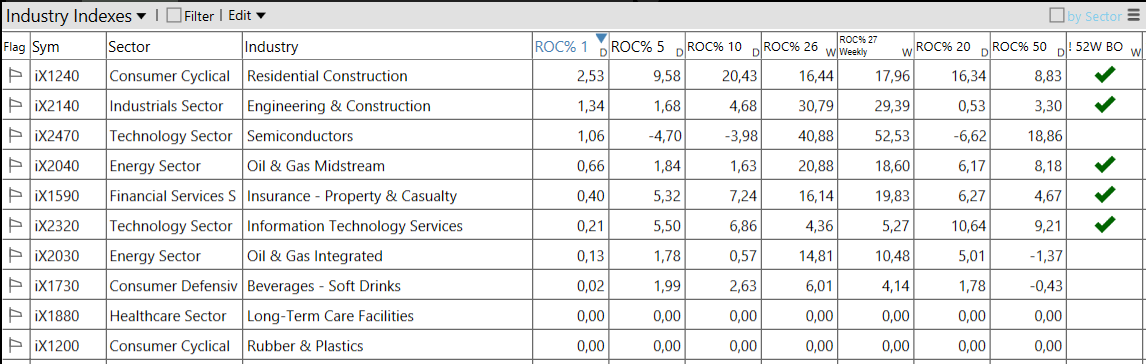Sort by ROC% 26 column header
Image resolution: width=1146 pixels, height=364 pixels.
pyautogui.click(x=800, y=47)
